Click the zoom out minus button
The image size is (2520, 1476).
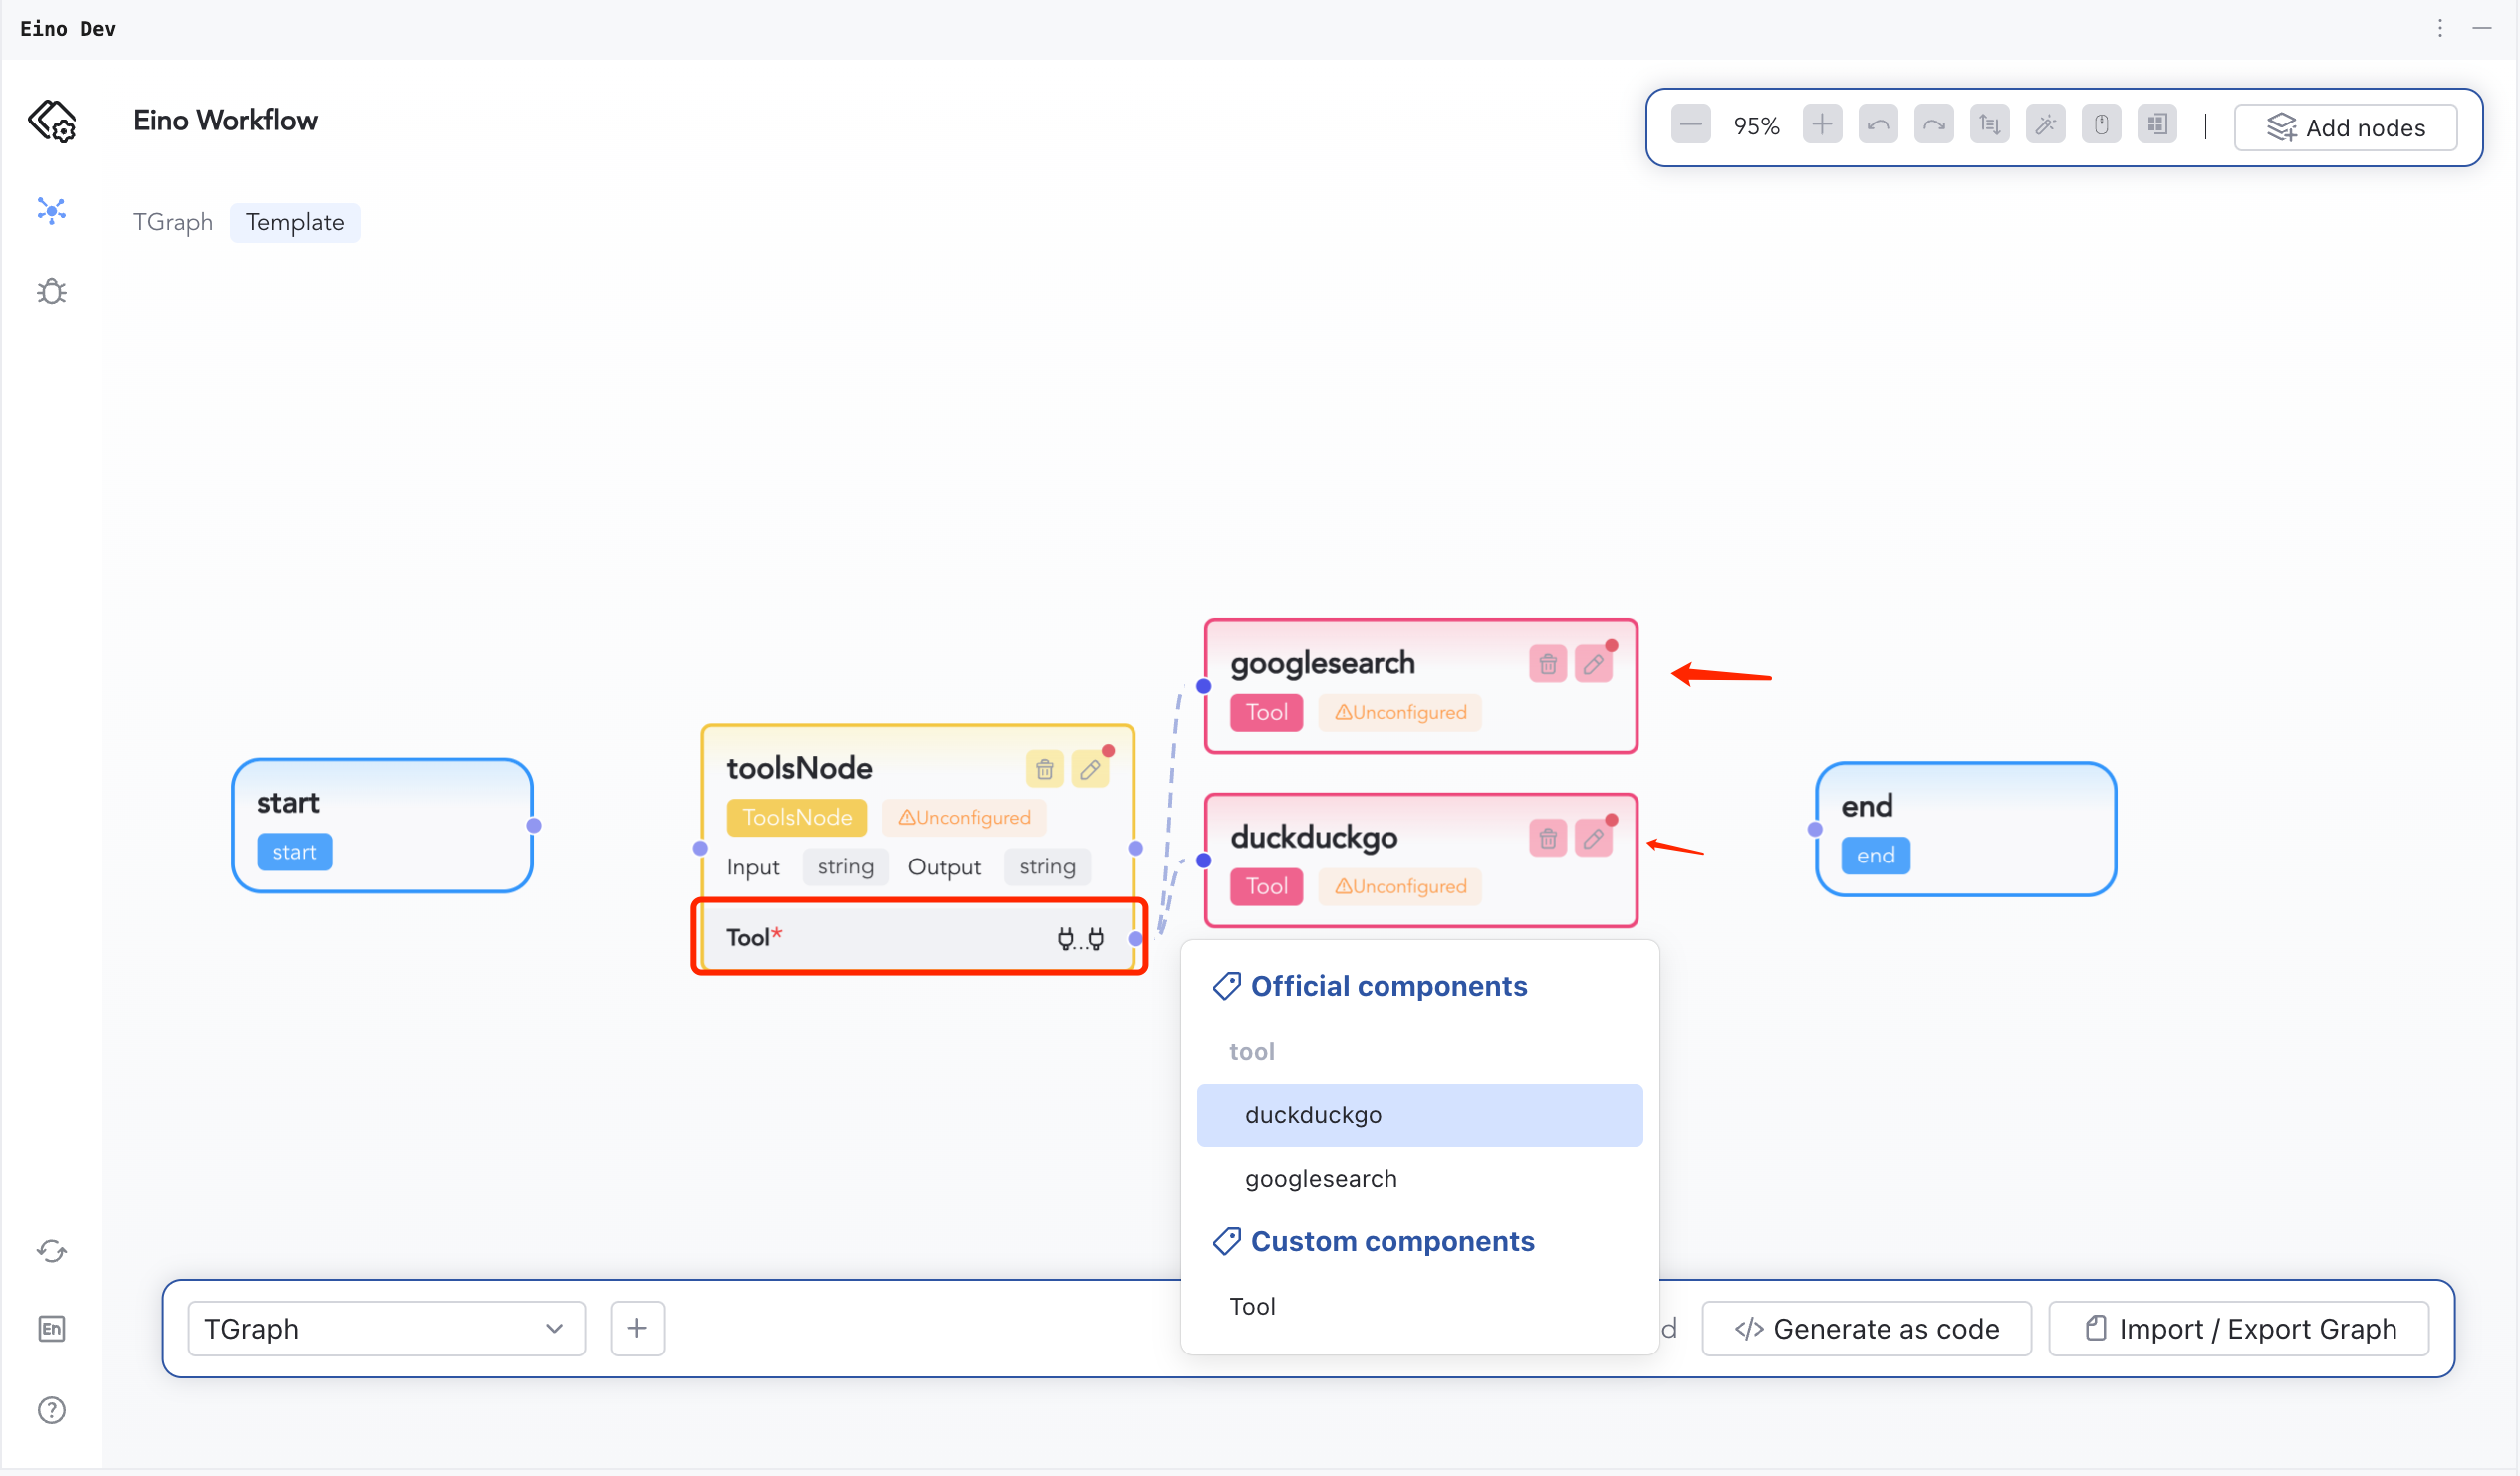pos(1691,126)
